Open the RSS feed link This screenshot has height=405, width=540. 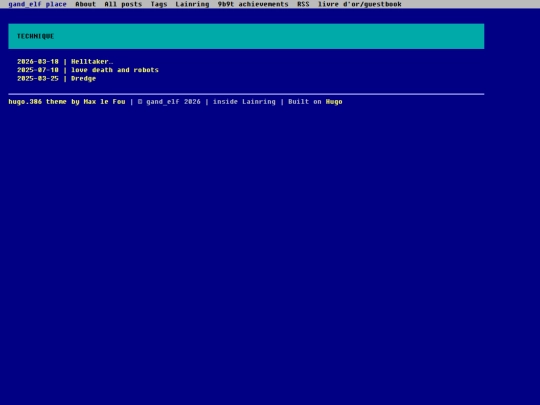pyautogui.click(x=303, y=4)
